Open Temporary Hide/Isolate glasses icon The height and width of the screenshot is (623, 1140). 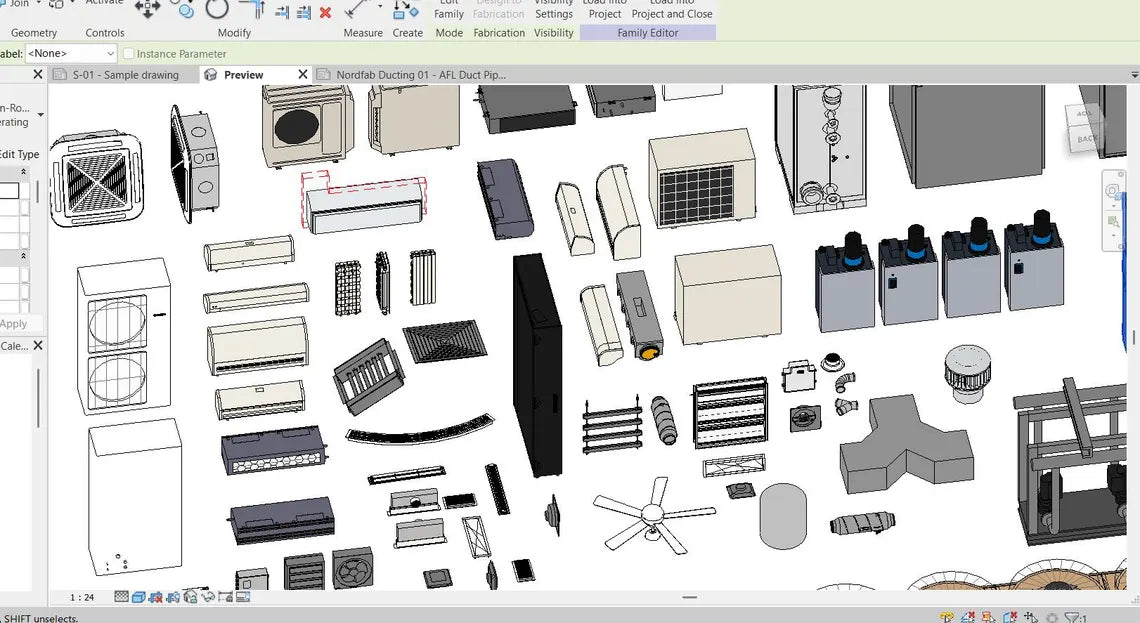point(208,597)
